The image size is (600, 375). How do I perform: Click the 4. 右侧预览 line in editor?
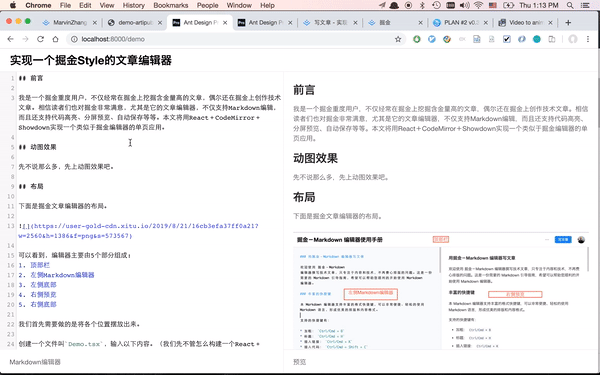pos(37,295)
